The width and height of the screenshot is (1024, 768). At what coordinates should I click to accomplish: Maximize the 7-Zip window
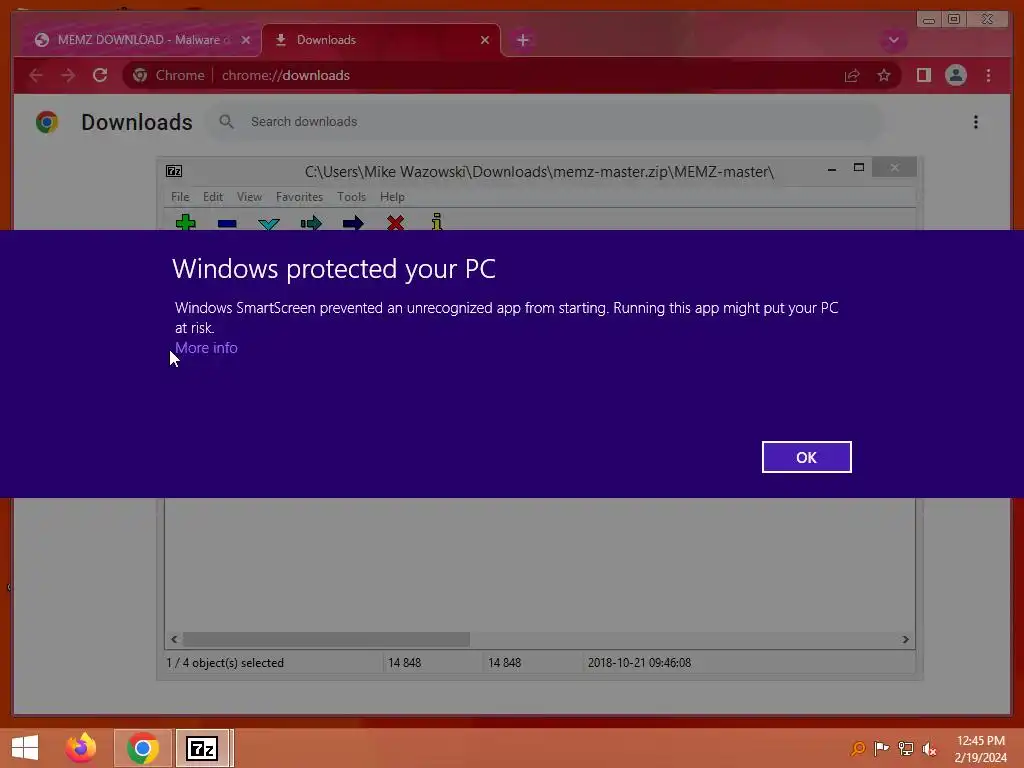(x=859, y=168)
